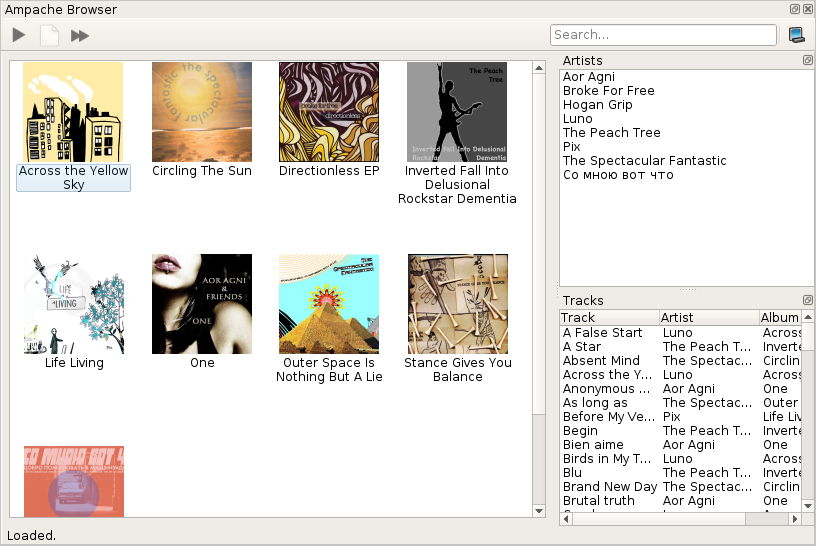Select track Brutal truth
Screen dimensions: 816x546
(x=599, y=501)
